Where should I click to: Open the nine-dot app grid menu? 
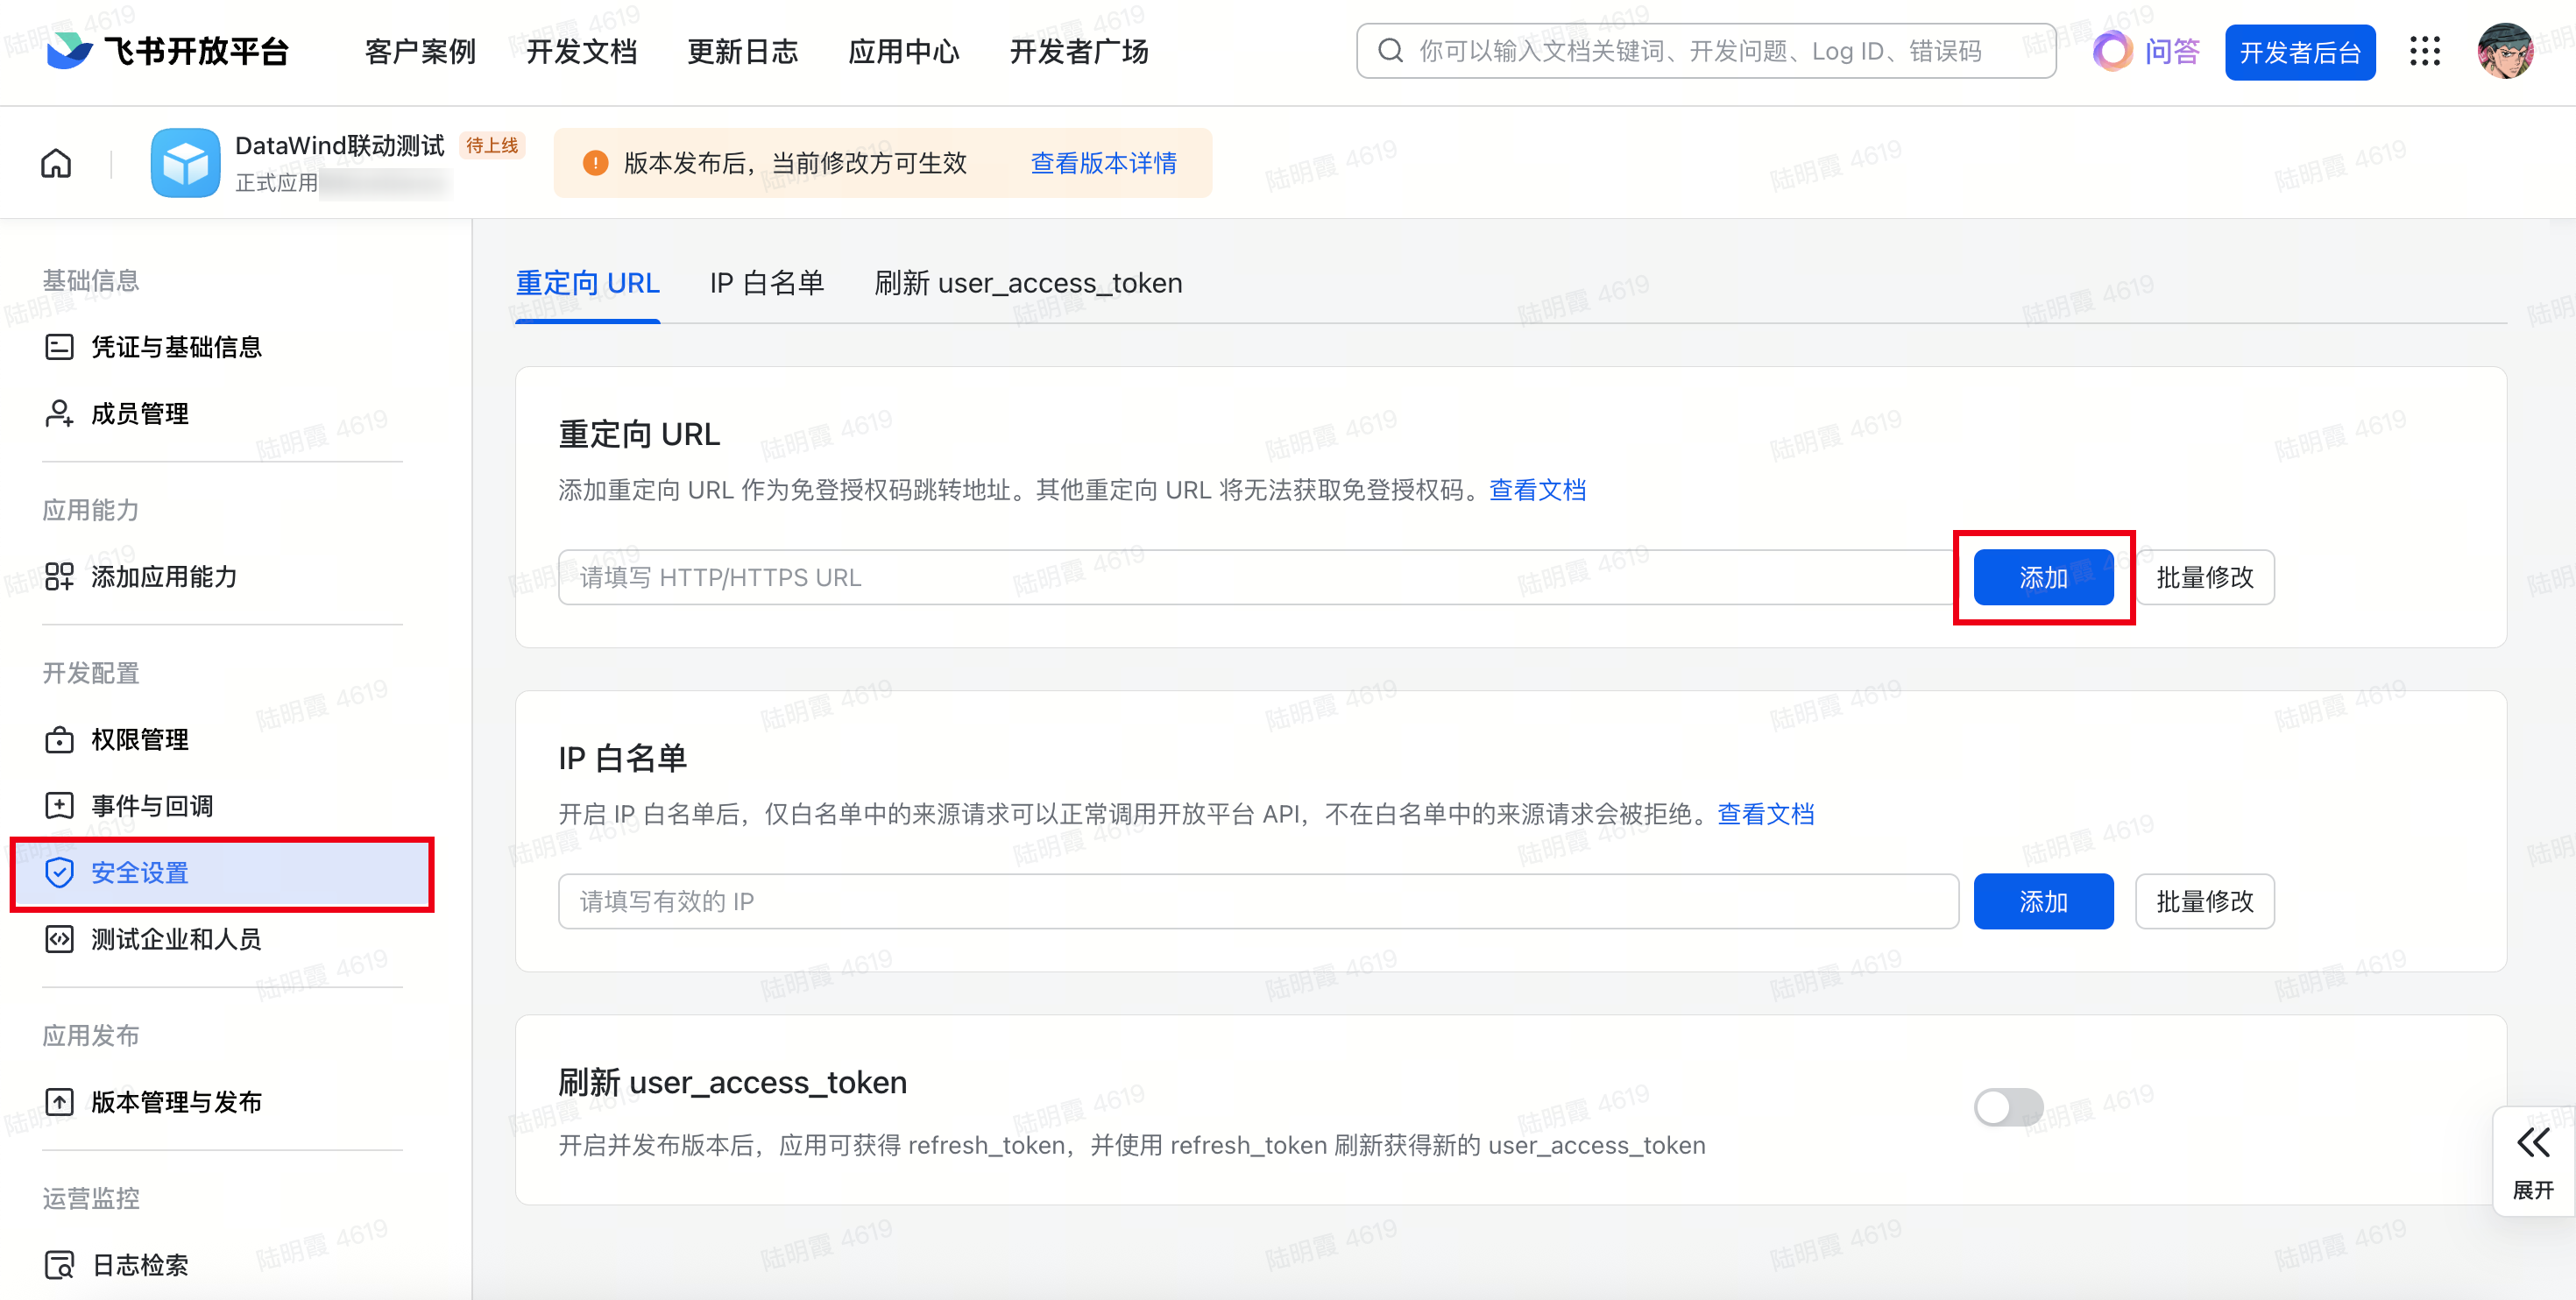click(2424, 52)
